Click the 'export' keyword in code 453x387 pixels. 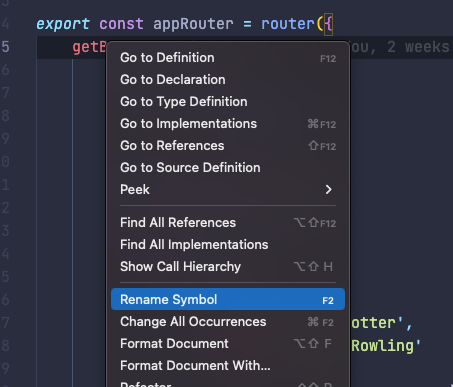pyautogui.click(x=63, y=24)
